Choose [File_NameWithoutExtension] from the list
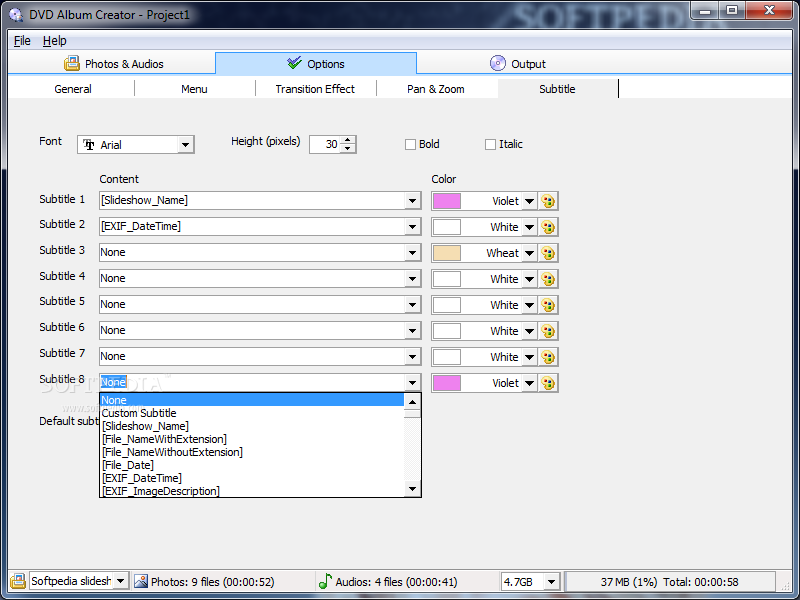800x600 pixels. 252,452
